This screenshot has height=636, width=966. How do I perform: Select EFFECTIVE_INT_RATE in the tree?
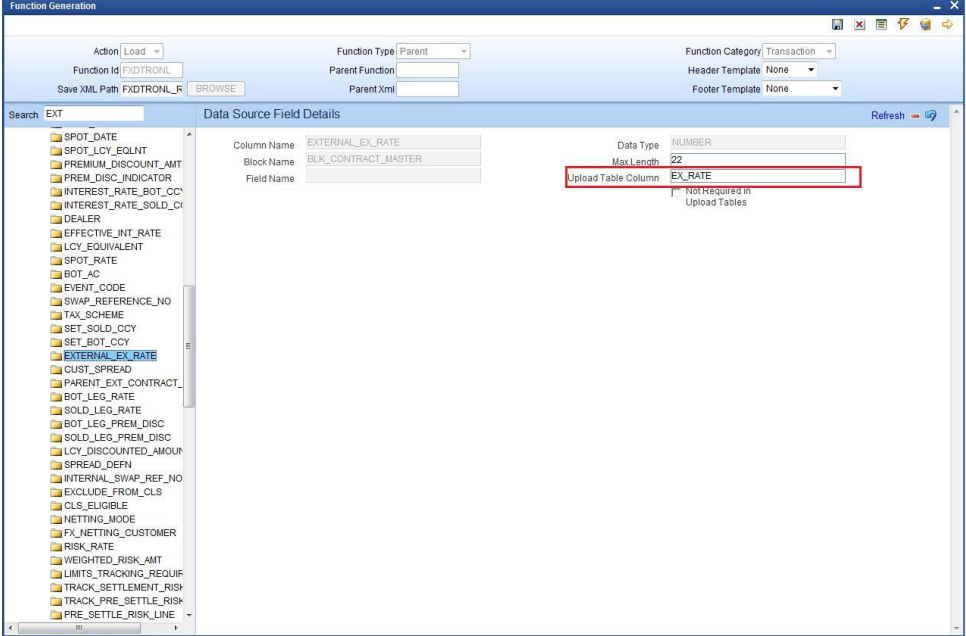pos(112,233)
